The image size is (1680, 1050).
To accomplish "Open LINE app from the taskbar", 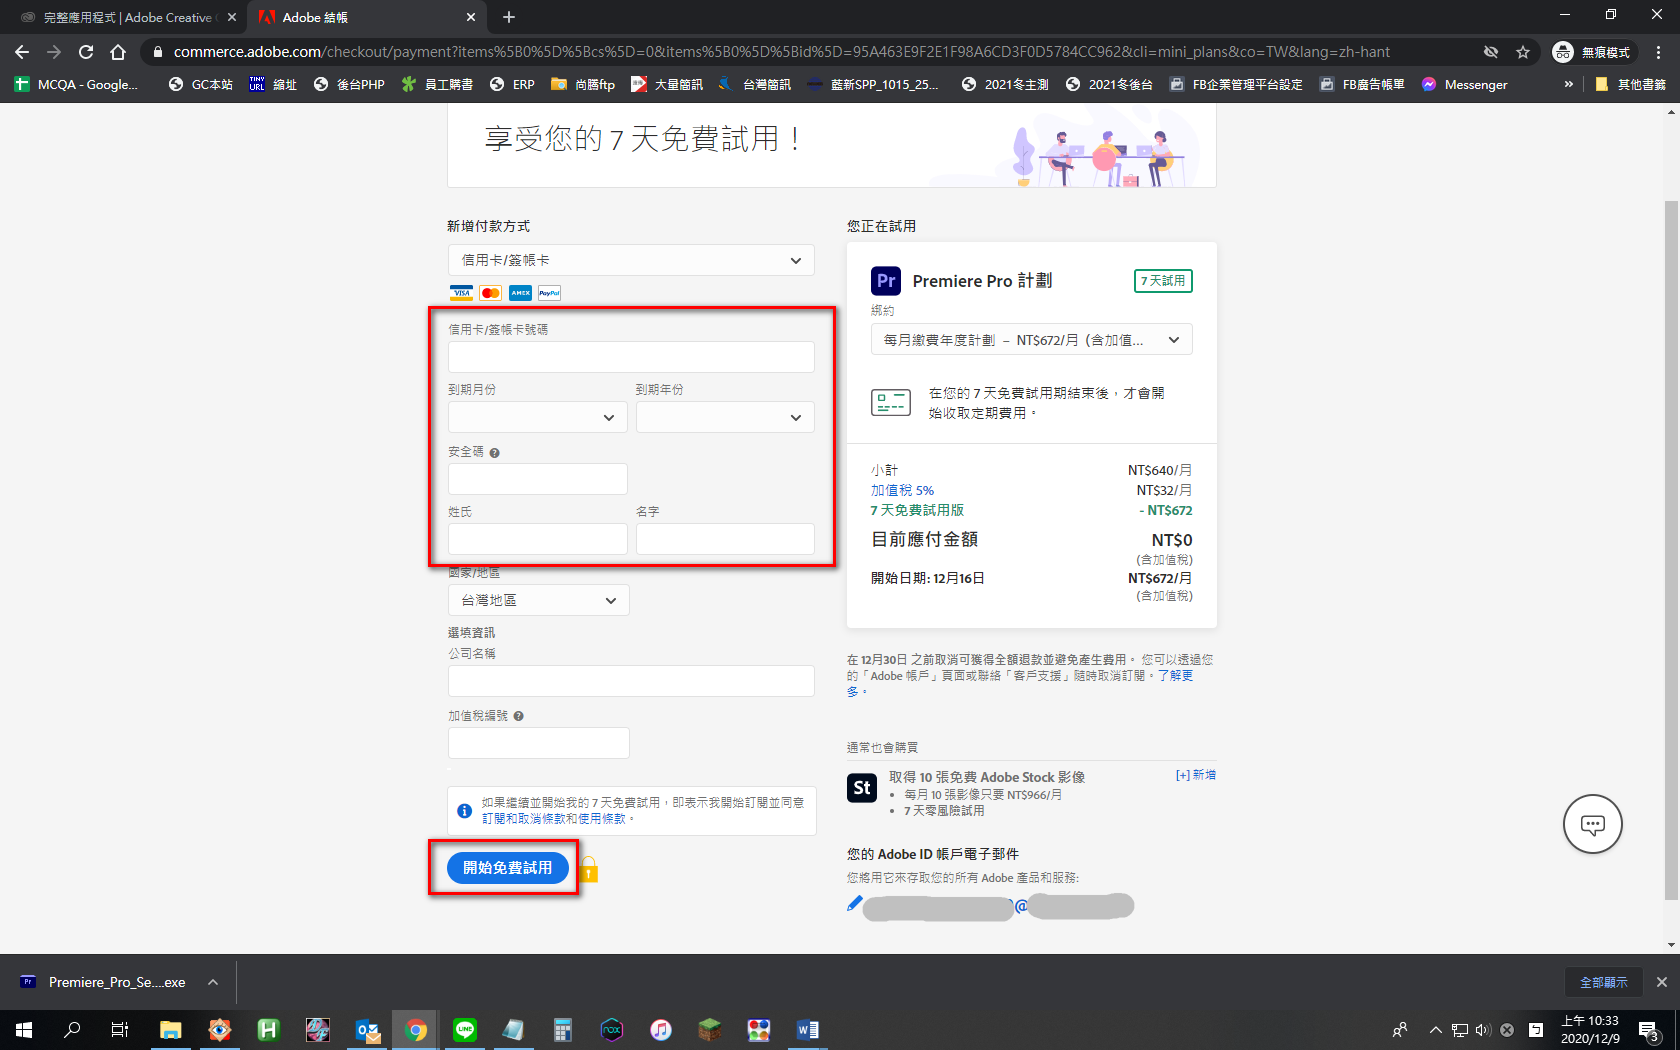I will (x=465, y=1029).
